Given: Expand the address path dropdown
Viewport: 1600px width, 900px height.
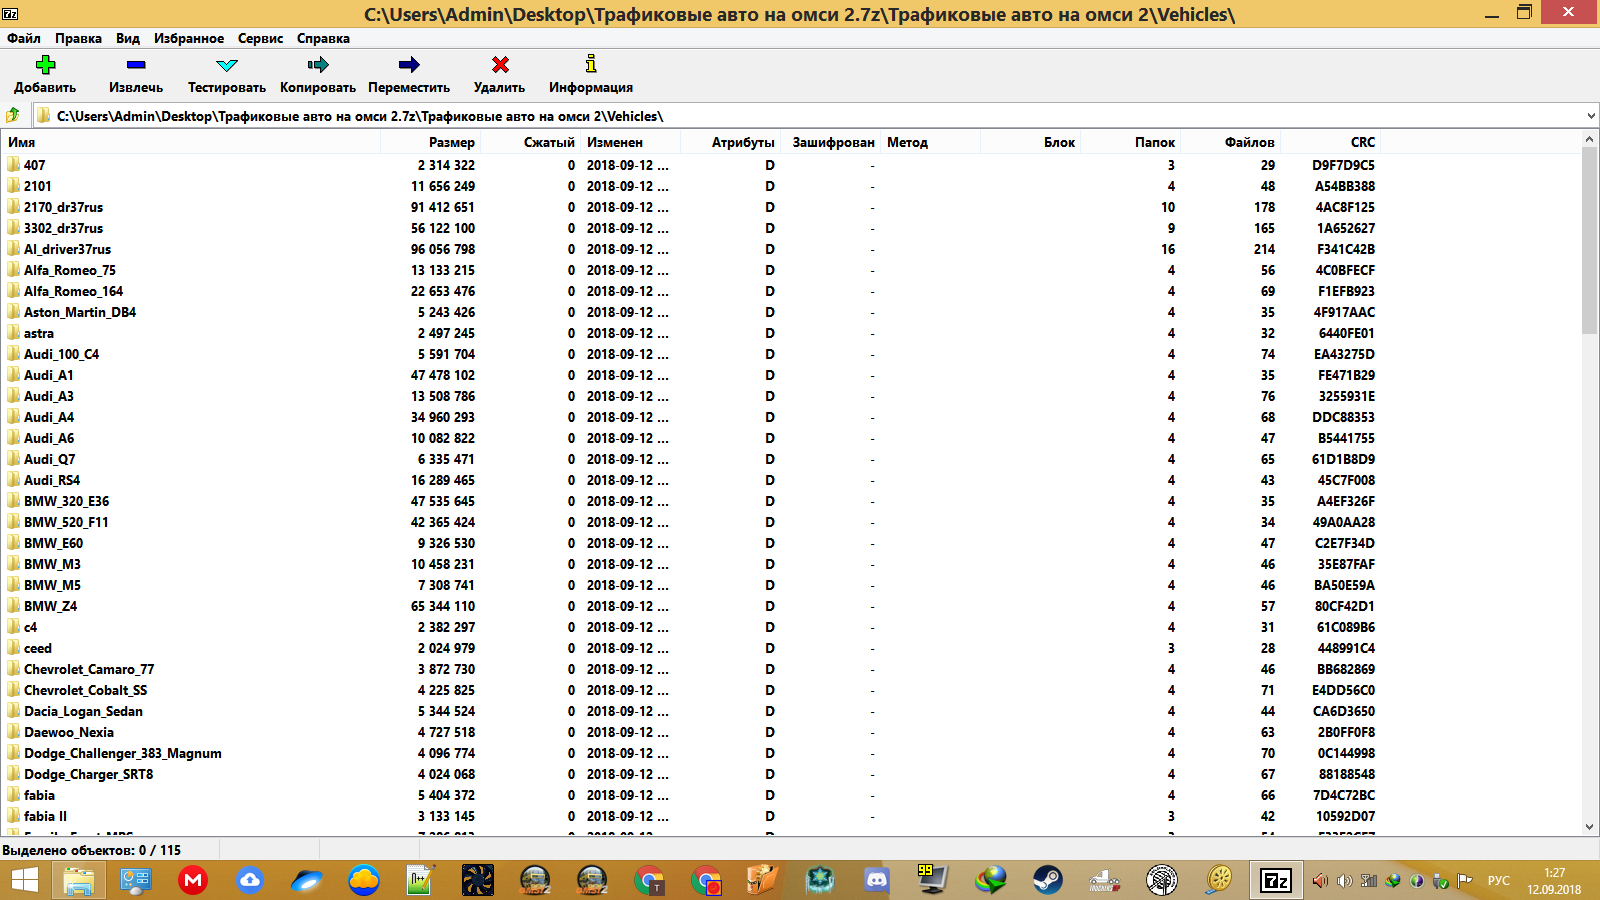Looking at the screenshot, I should [x=1590, y=116].
